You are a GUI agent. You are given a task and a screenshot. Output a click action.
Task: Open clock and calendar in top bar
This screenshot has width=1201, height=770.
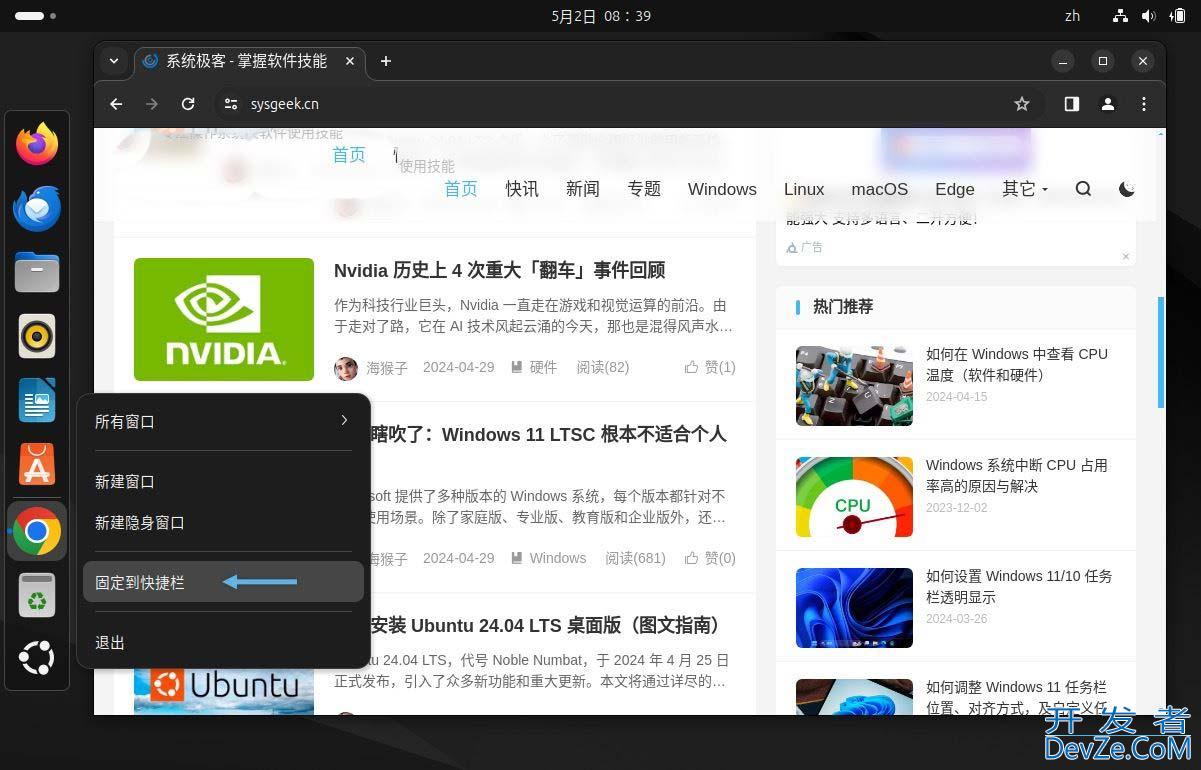click(601, 16)
